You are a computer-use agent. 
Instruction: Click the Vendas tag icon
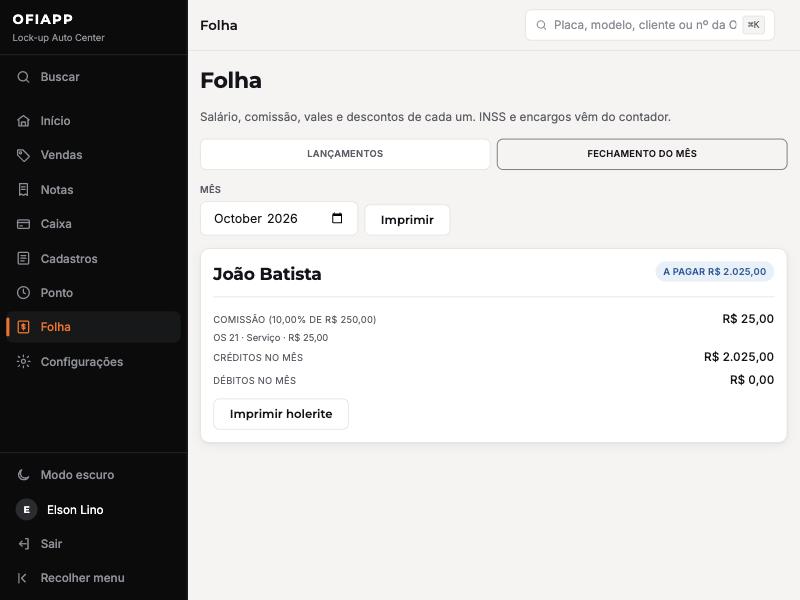pyautogui.click(x=23, y=155)
